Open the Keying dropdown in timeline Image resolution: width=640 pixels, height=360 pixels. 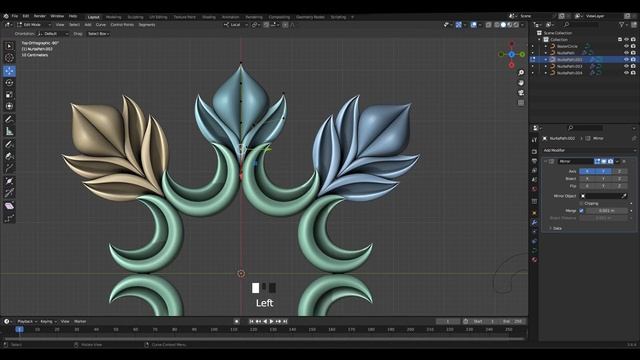pyautogui.click(x=48, y=322)
